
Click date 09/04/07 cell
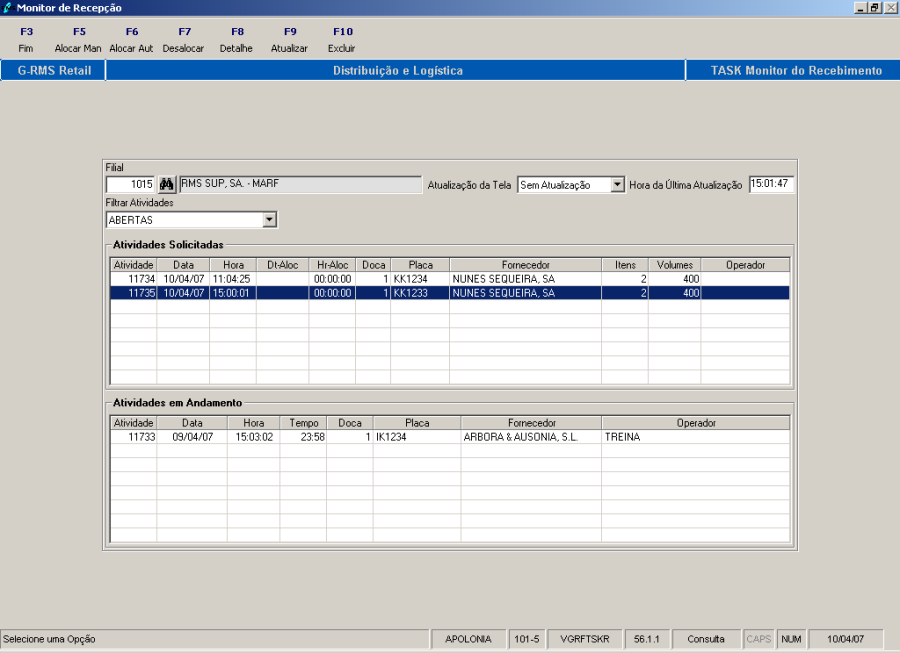(x=192, y=437)
